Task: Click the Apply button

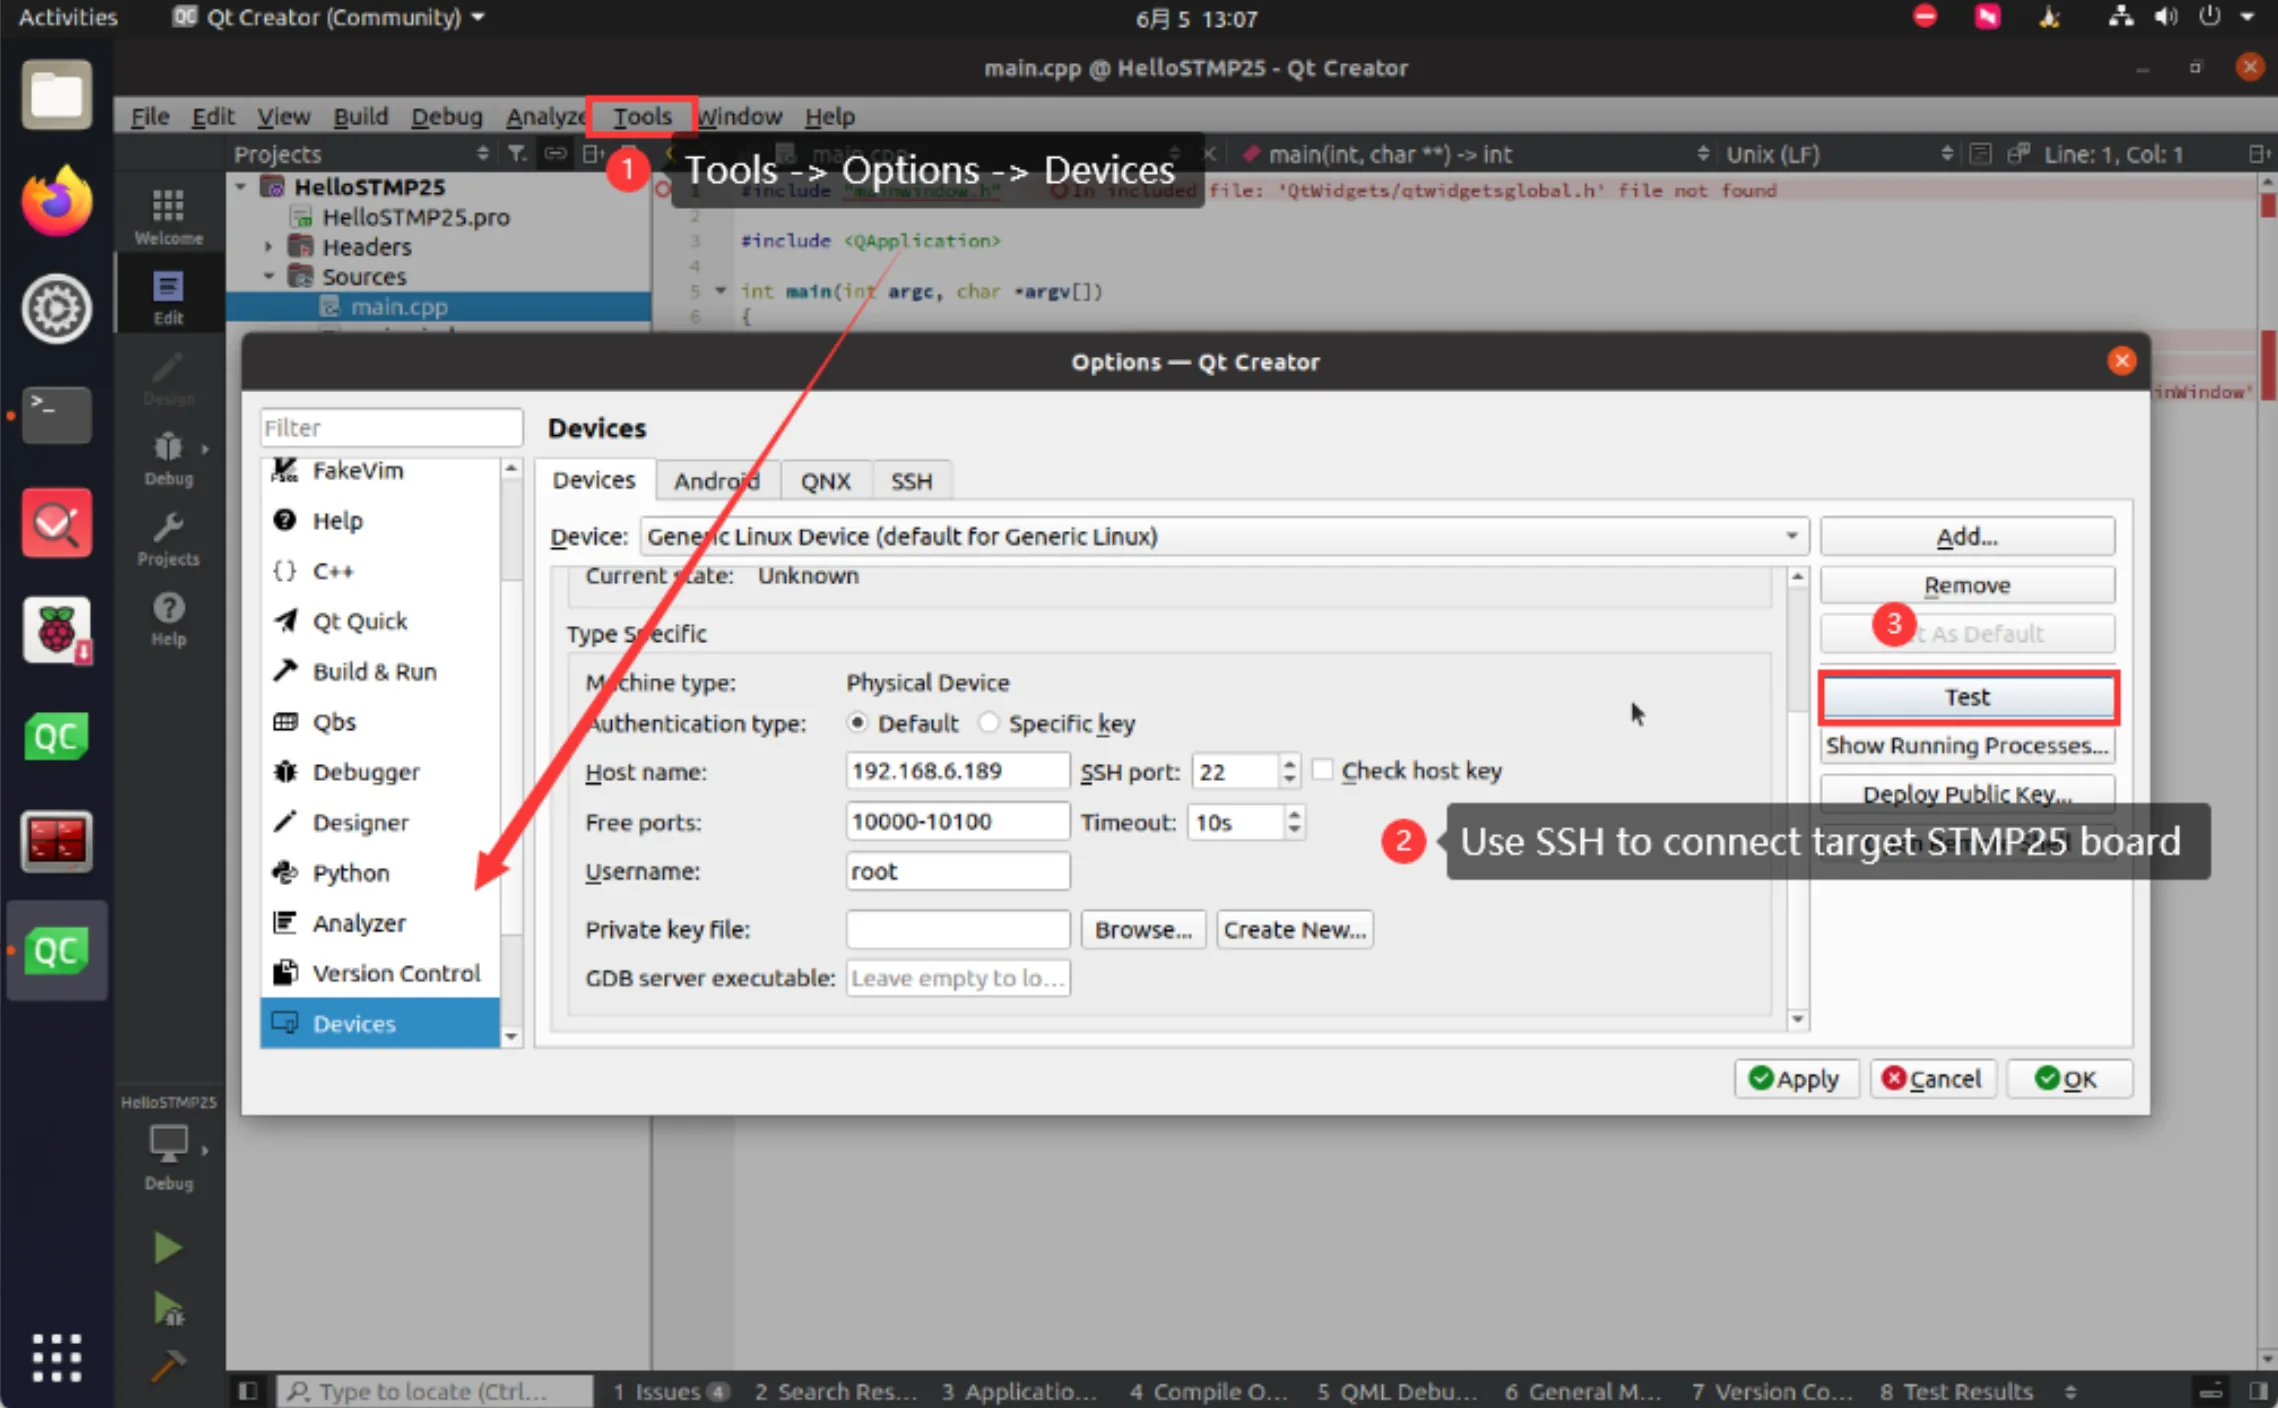Action: pyautogui.click(x=1796, y=1079)
